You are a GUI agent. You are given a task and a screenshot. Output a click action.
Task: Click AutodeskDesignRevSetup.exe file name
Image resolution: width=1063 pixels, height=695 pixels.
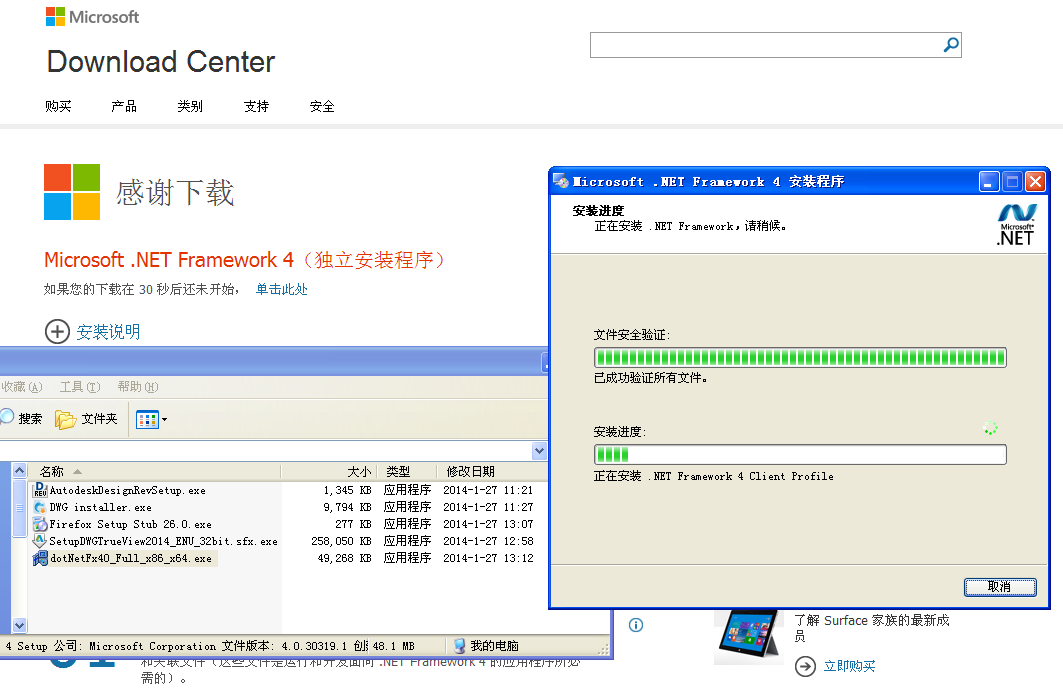pyautogui.click(x=127, y=490)
